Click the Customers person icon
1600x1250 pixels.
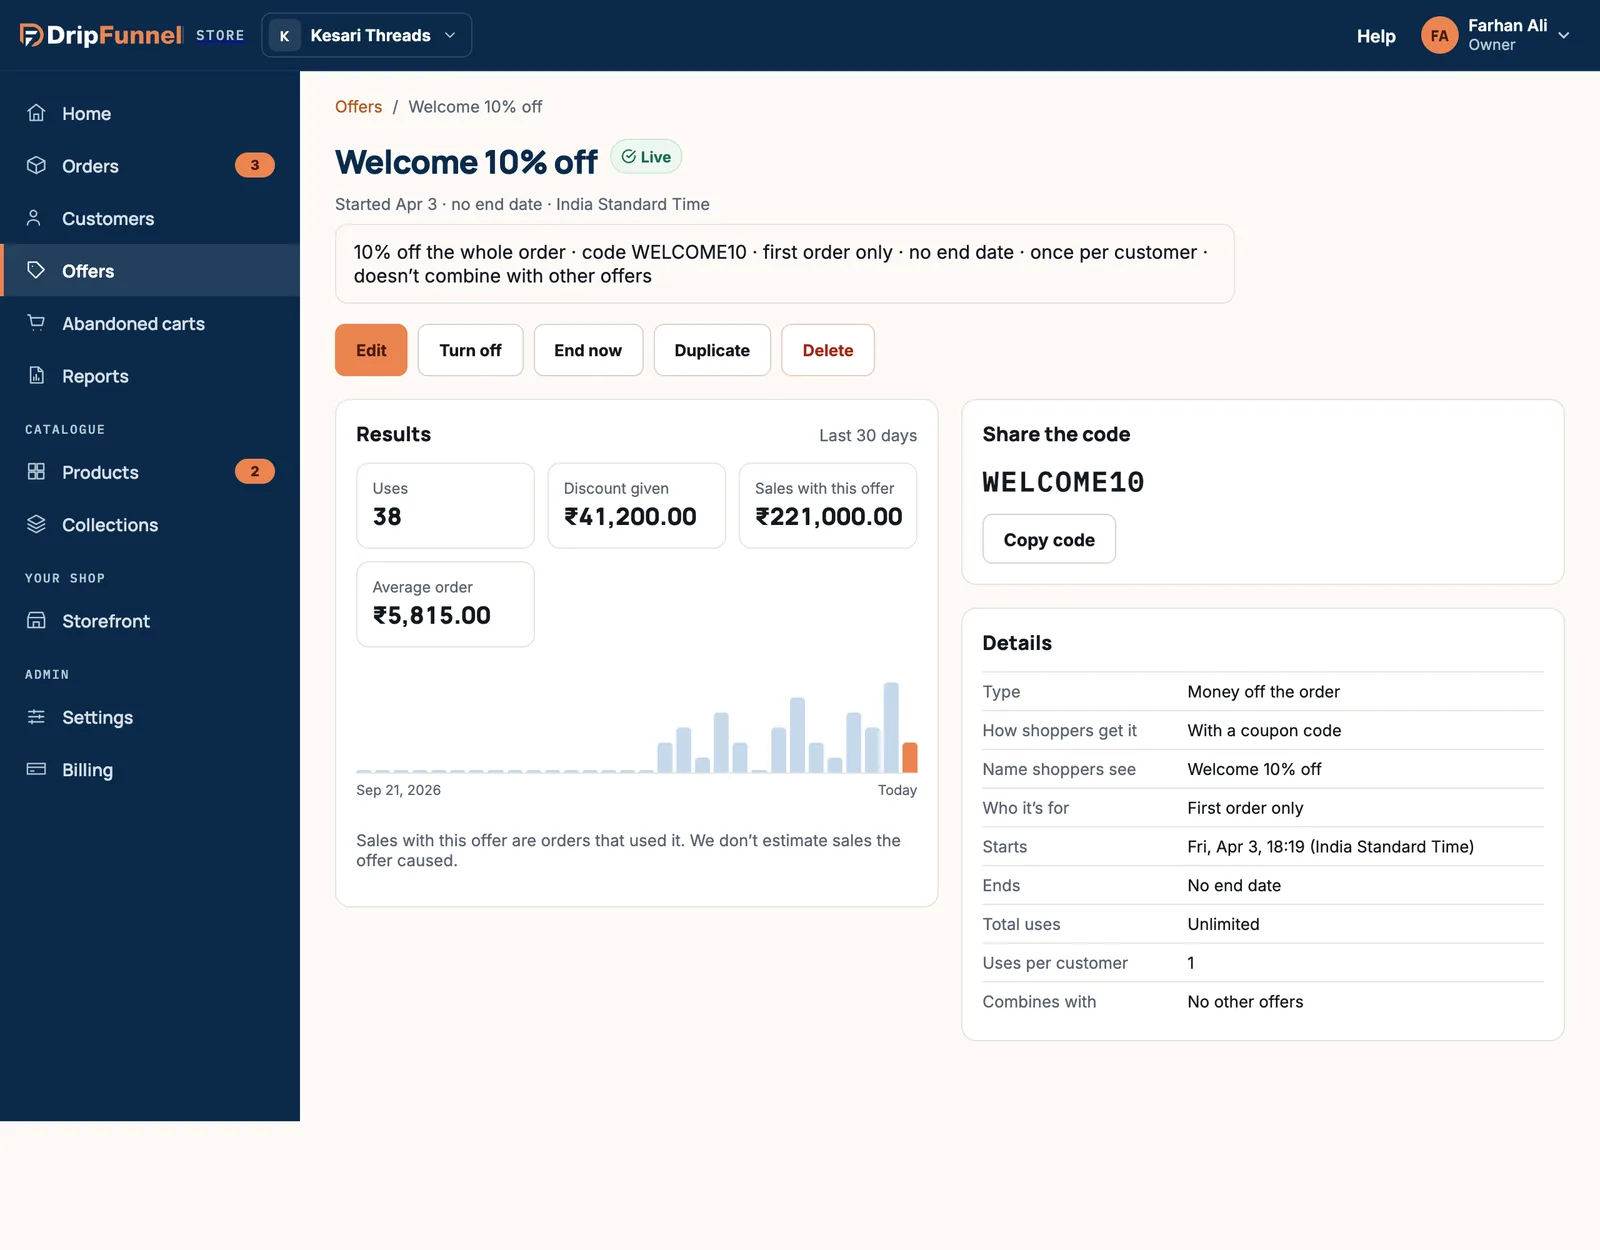(x=36, y=218)
